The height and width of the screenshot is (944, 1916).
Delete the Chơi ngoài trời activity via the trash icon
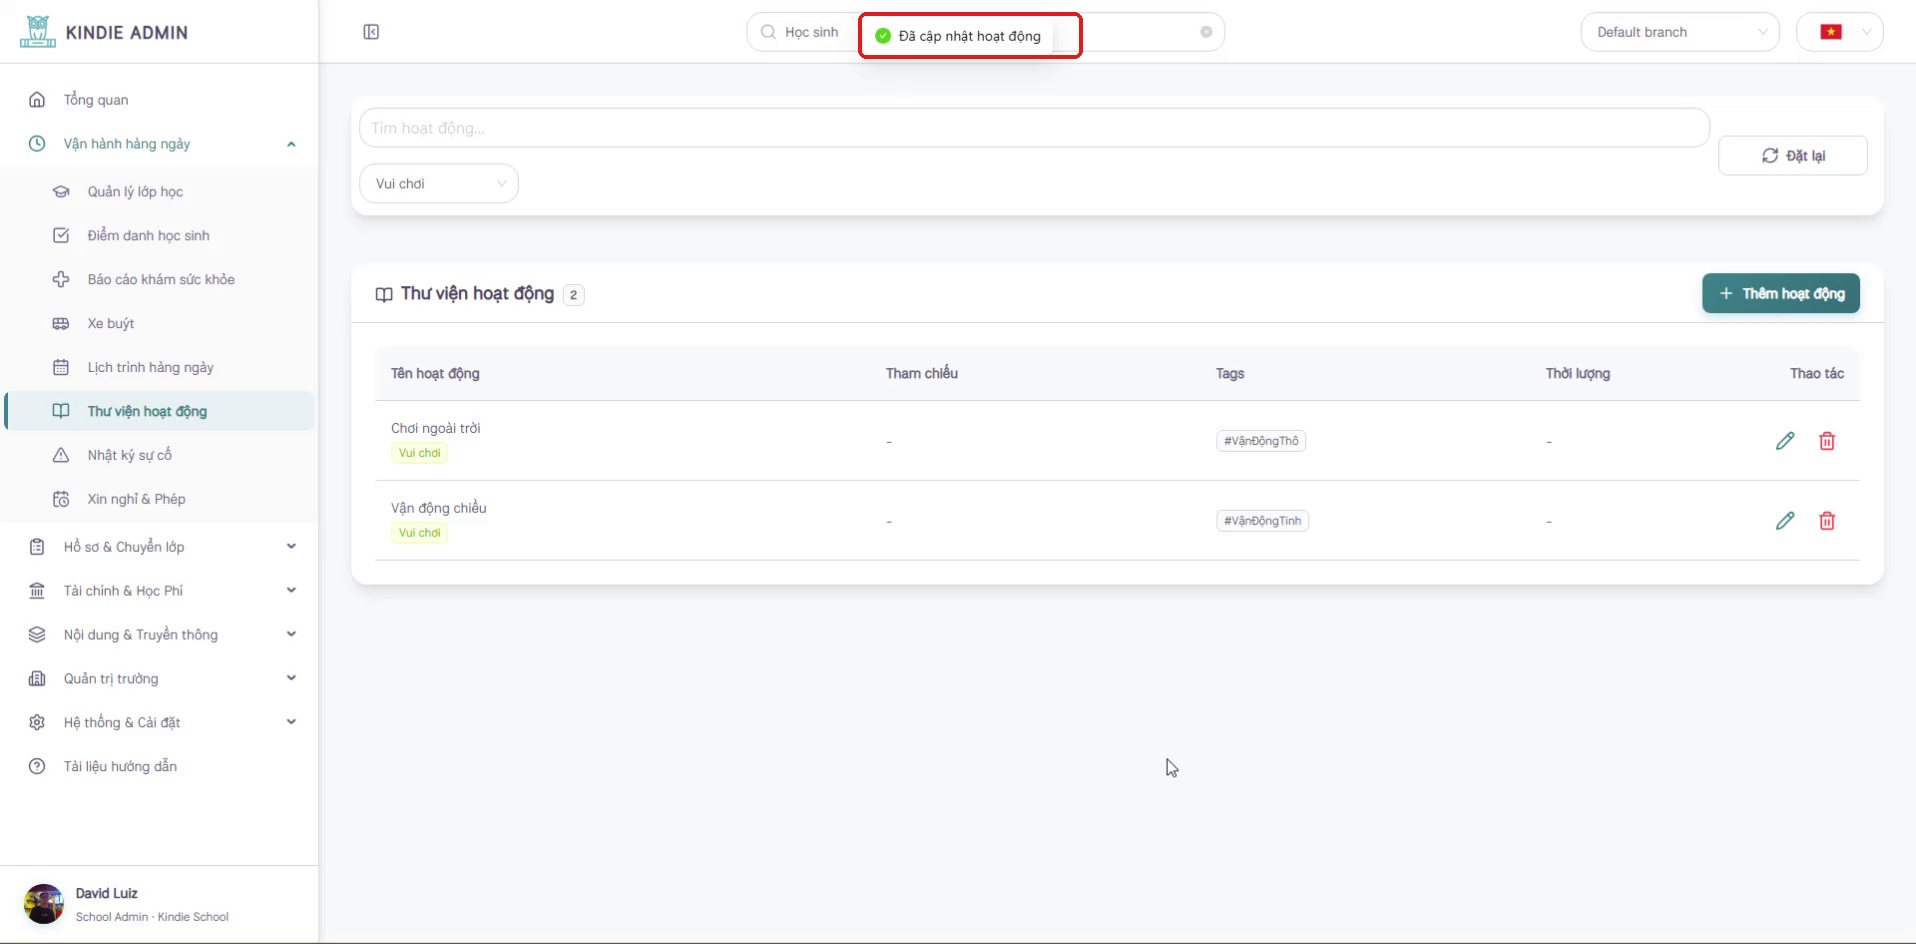[x=1827, y=441]
